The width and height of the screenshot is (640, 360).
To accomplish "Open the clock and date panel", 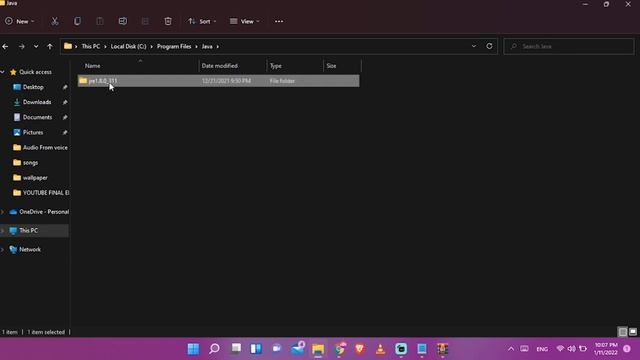I will pyautogui.click(x=606, y=349).
